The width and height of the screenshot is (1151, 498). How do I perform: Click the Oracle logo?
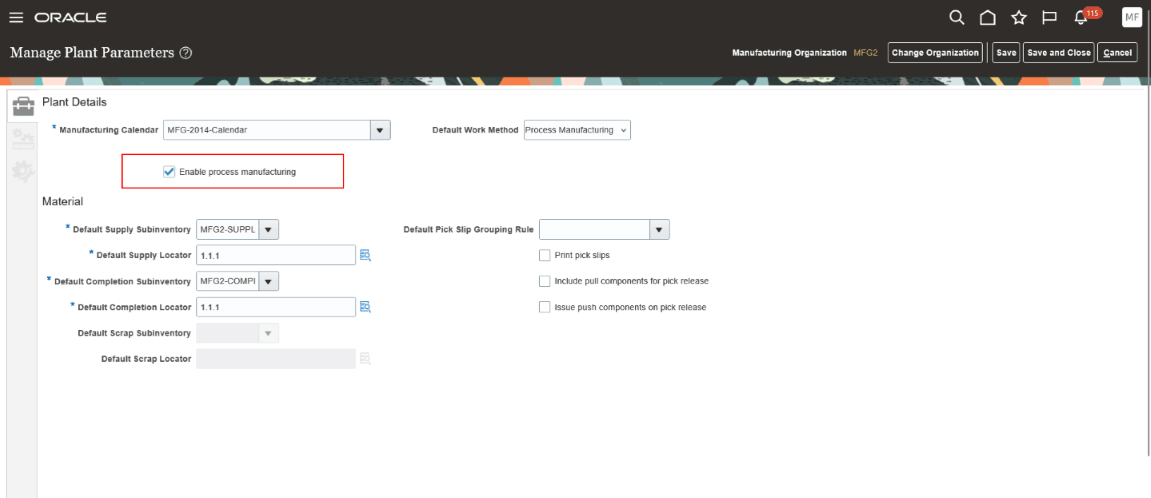70,17
